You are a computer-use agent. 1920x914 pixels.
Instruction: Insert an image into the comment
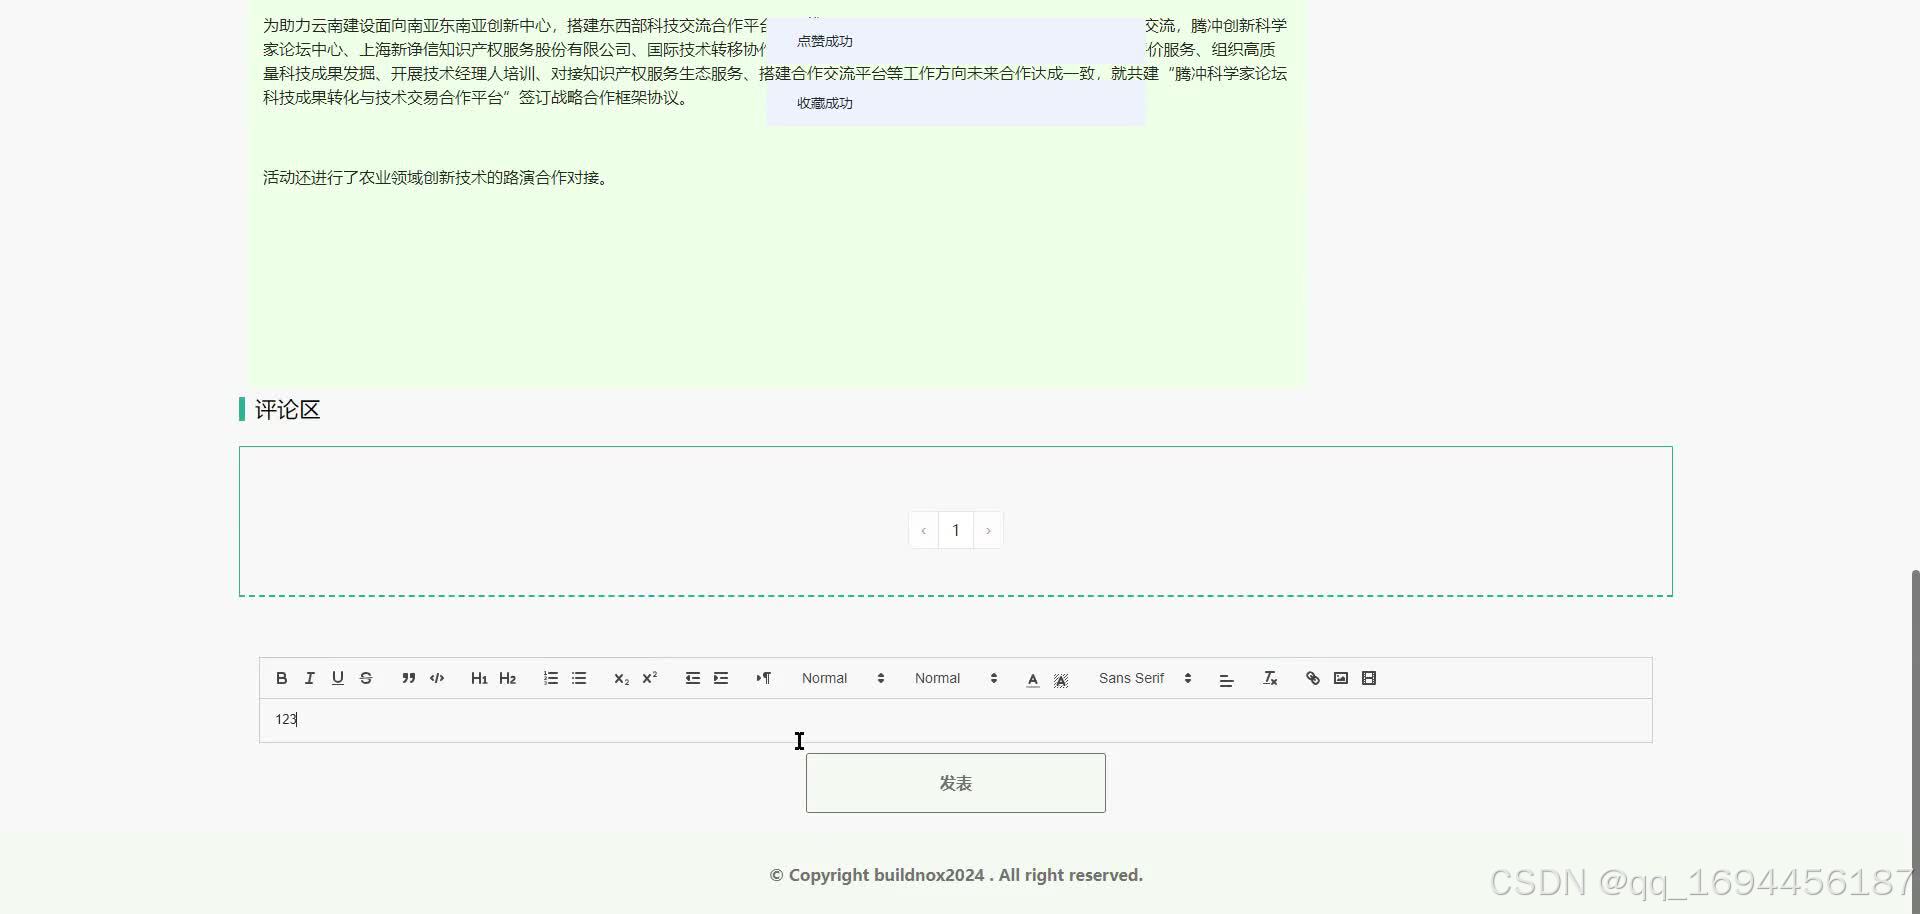pos(1341,678)
